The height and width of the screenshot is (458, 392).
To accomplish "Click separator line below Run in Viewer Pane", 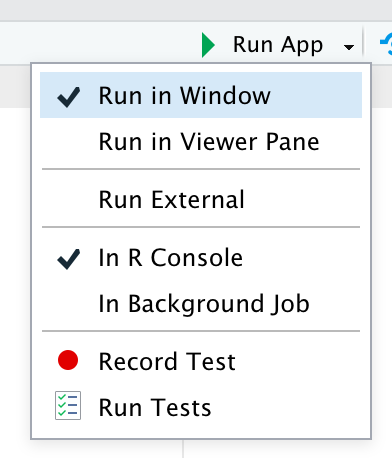I will pyautogui.click(x=201, y=169).
